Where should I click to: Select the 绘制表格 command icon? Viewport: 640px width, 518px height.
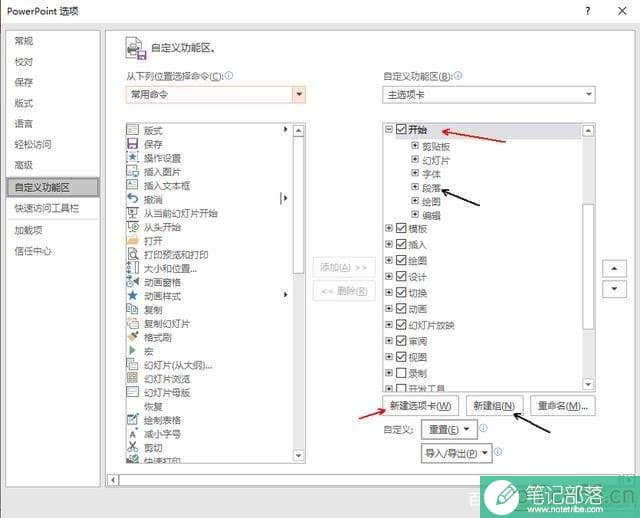[x=132, y=420]
